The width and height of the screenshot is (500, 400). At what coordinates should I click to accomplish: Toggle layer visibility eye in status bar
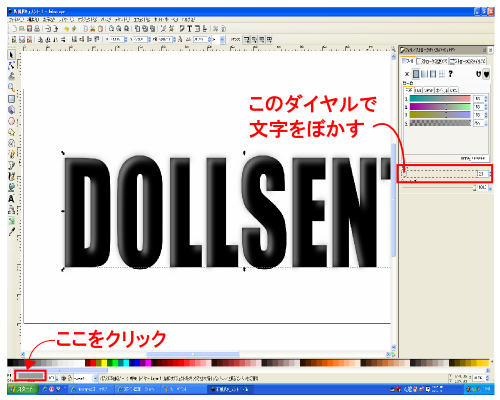pyautogui.click(x=63, y=378)
